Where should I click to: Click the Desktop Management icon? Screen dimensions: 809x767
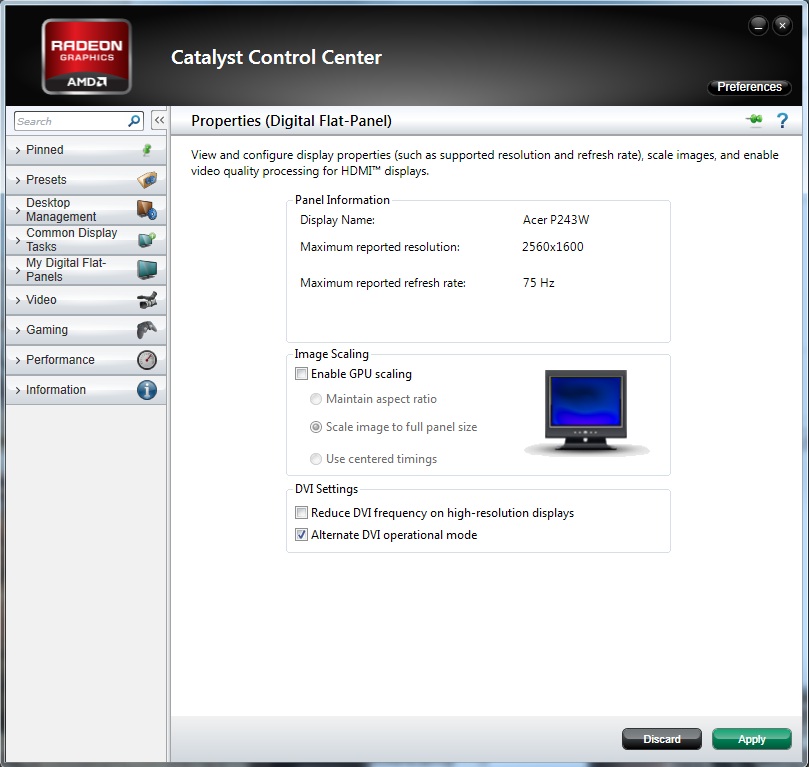point(147,209)
